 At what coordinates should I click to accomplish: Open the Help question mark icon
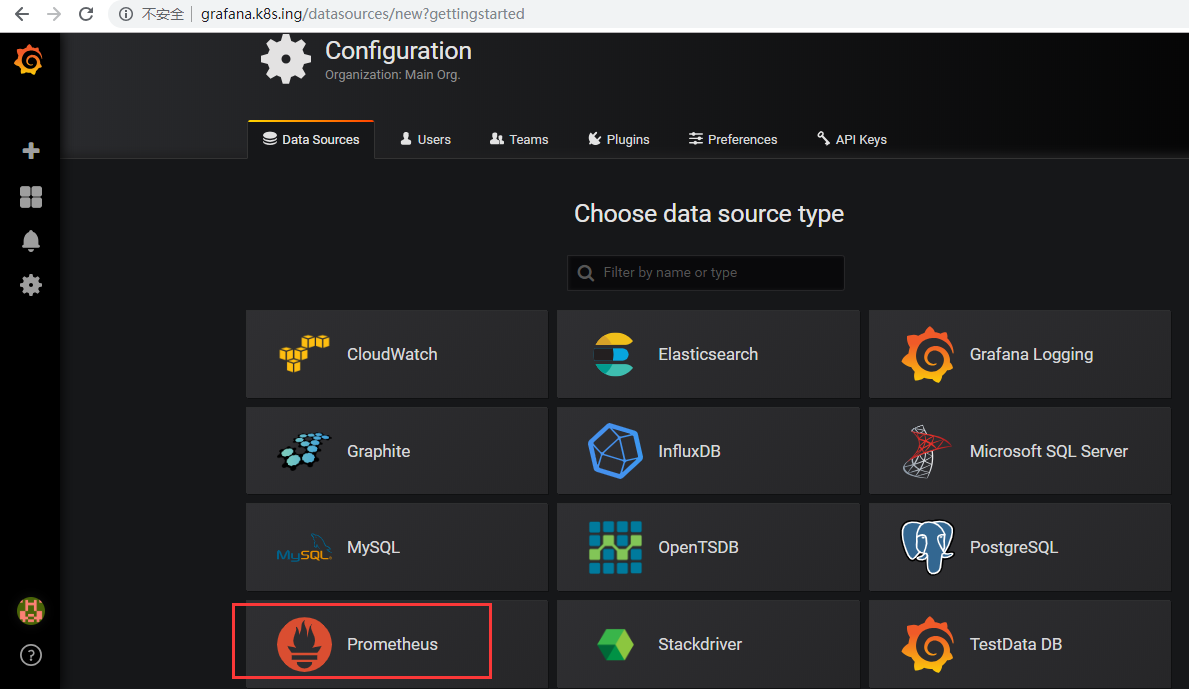pyautogui.click(x=31, y=655)
